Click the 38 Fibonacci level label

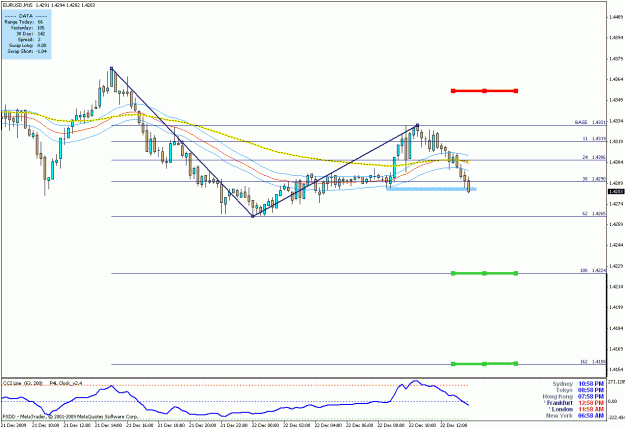594,179
